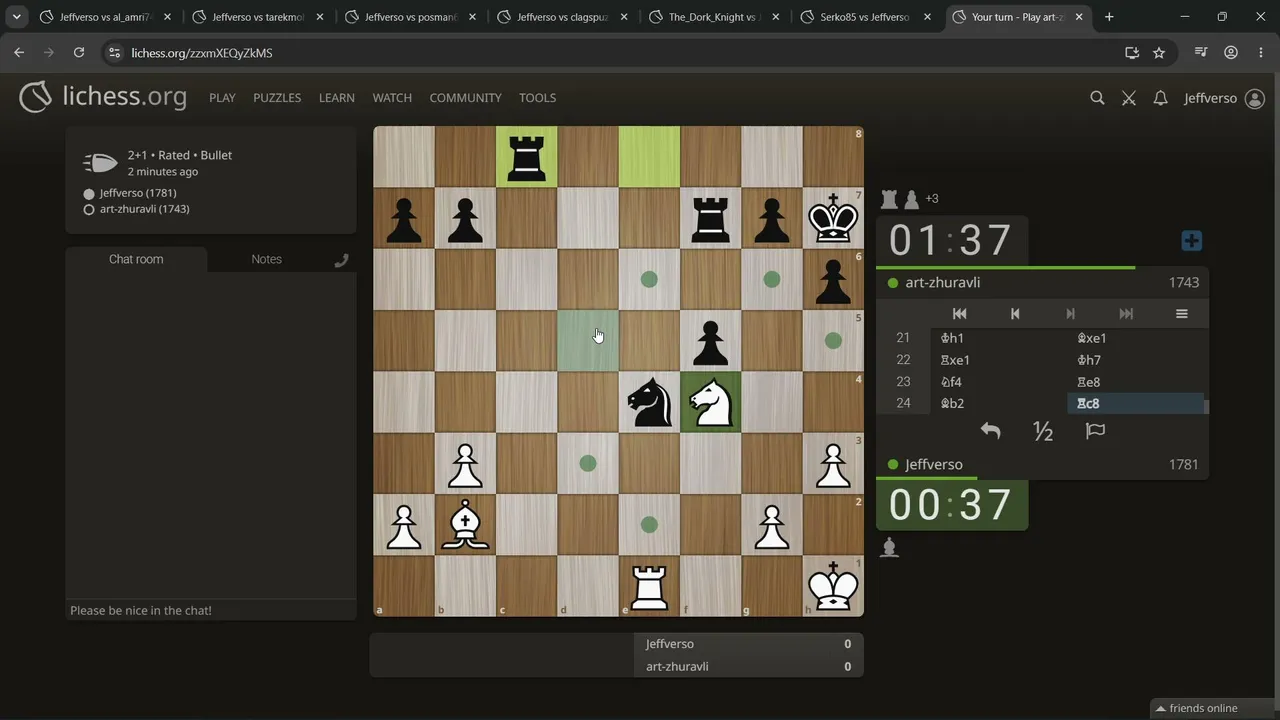View site information icon in address bar

tap(113, 53)
